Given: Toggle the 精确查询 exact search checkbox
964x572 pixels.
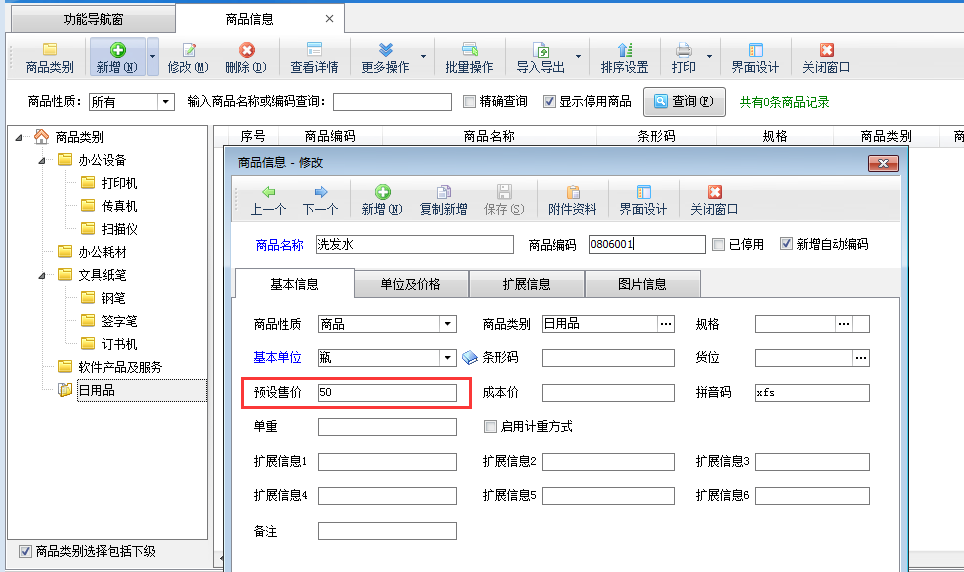Looking at the screenshot, I should click(x=471, y=102).
